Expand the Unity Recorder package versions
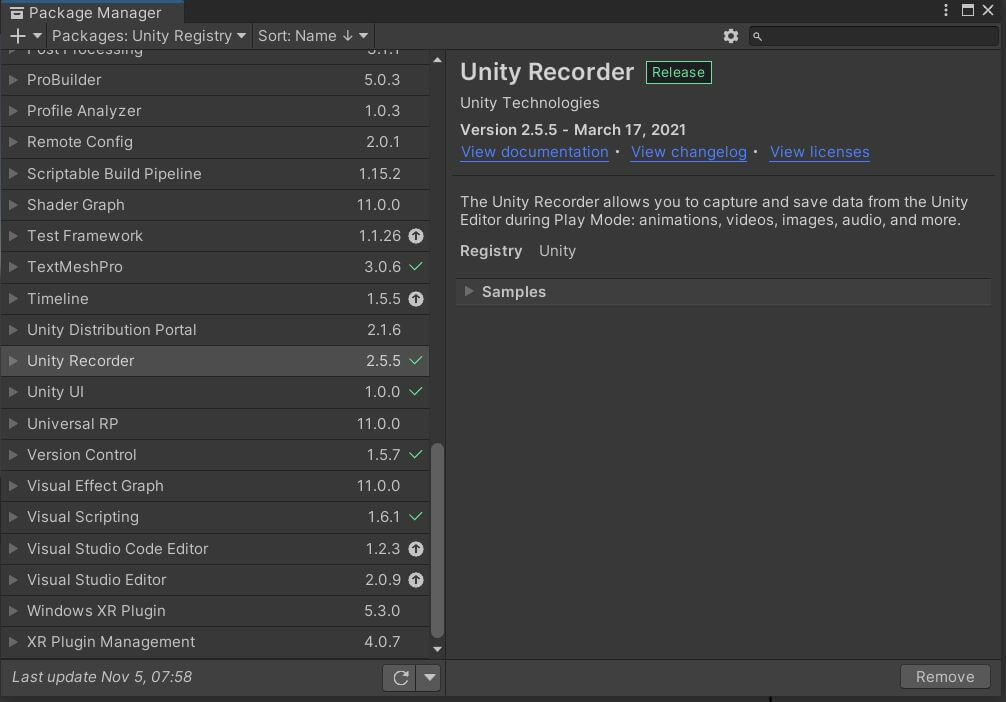Screen dimensions: 1006x702 coord(13,361)
